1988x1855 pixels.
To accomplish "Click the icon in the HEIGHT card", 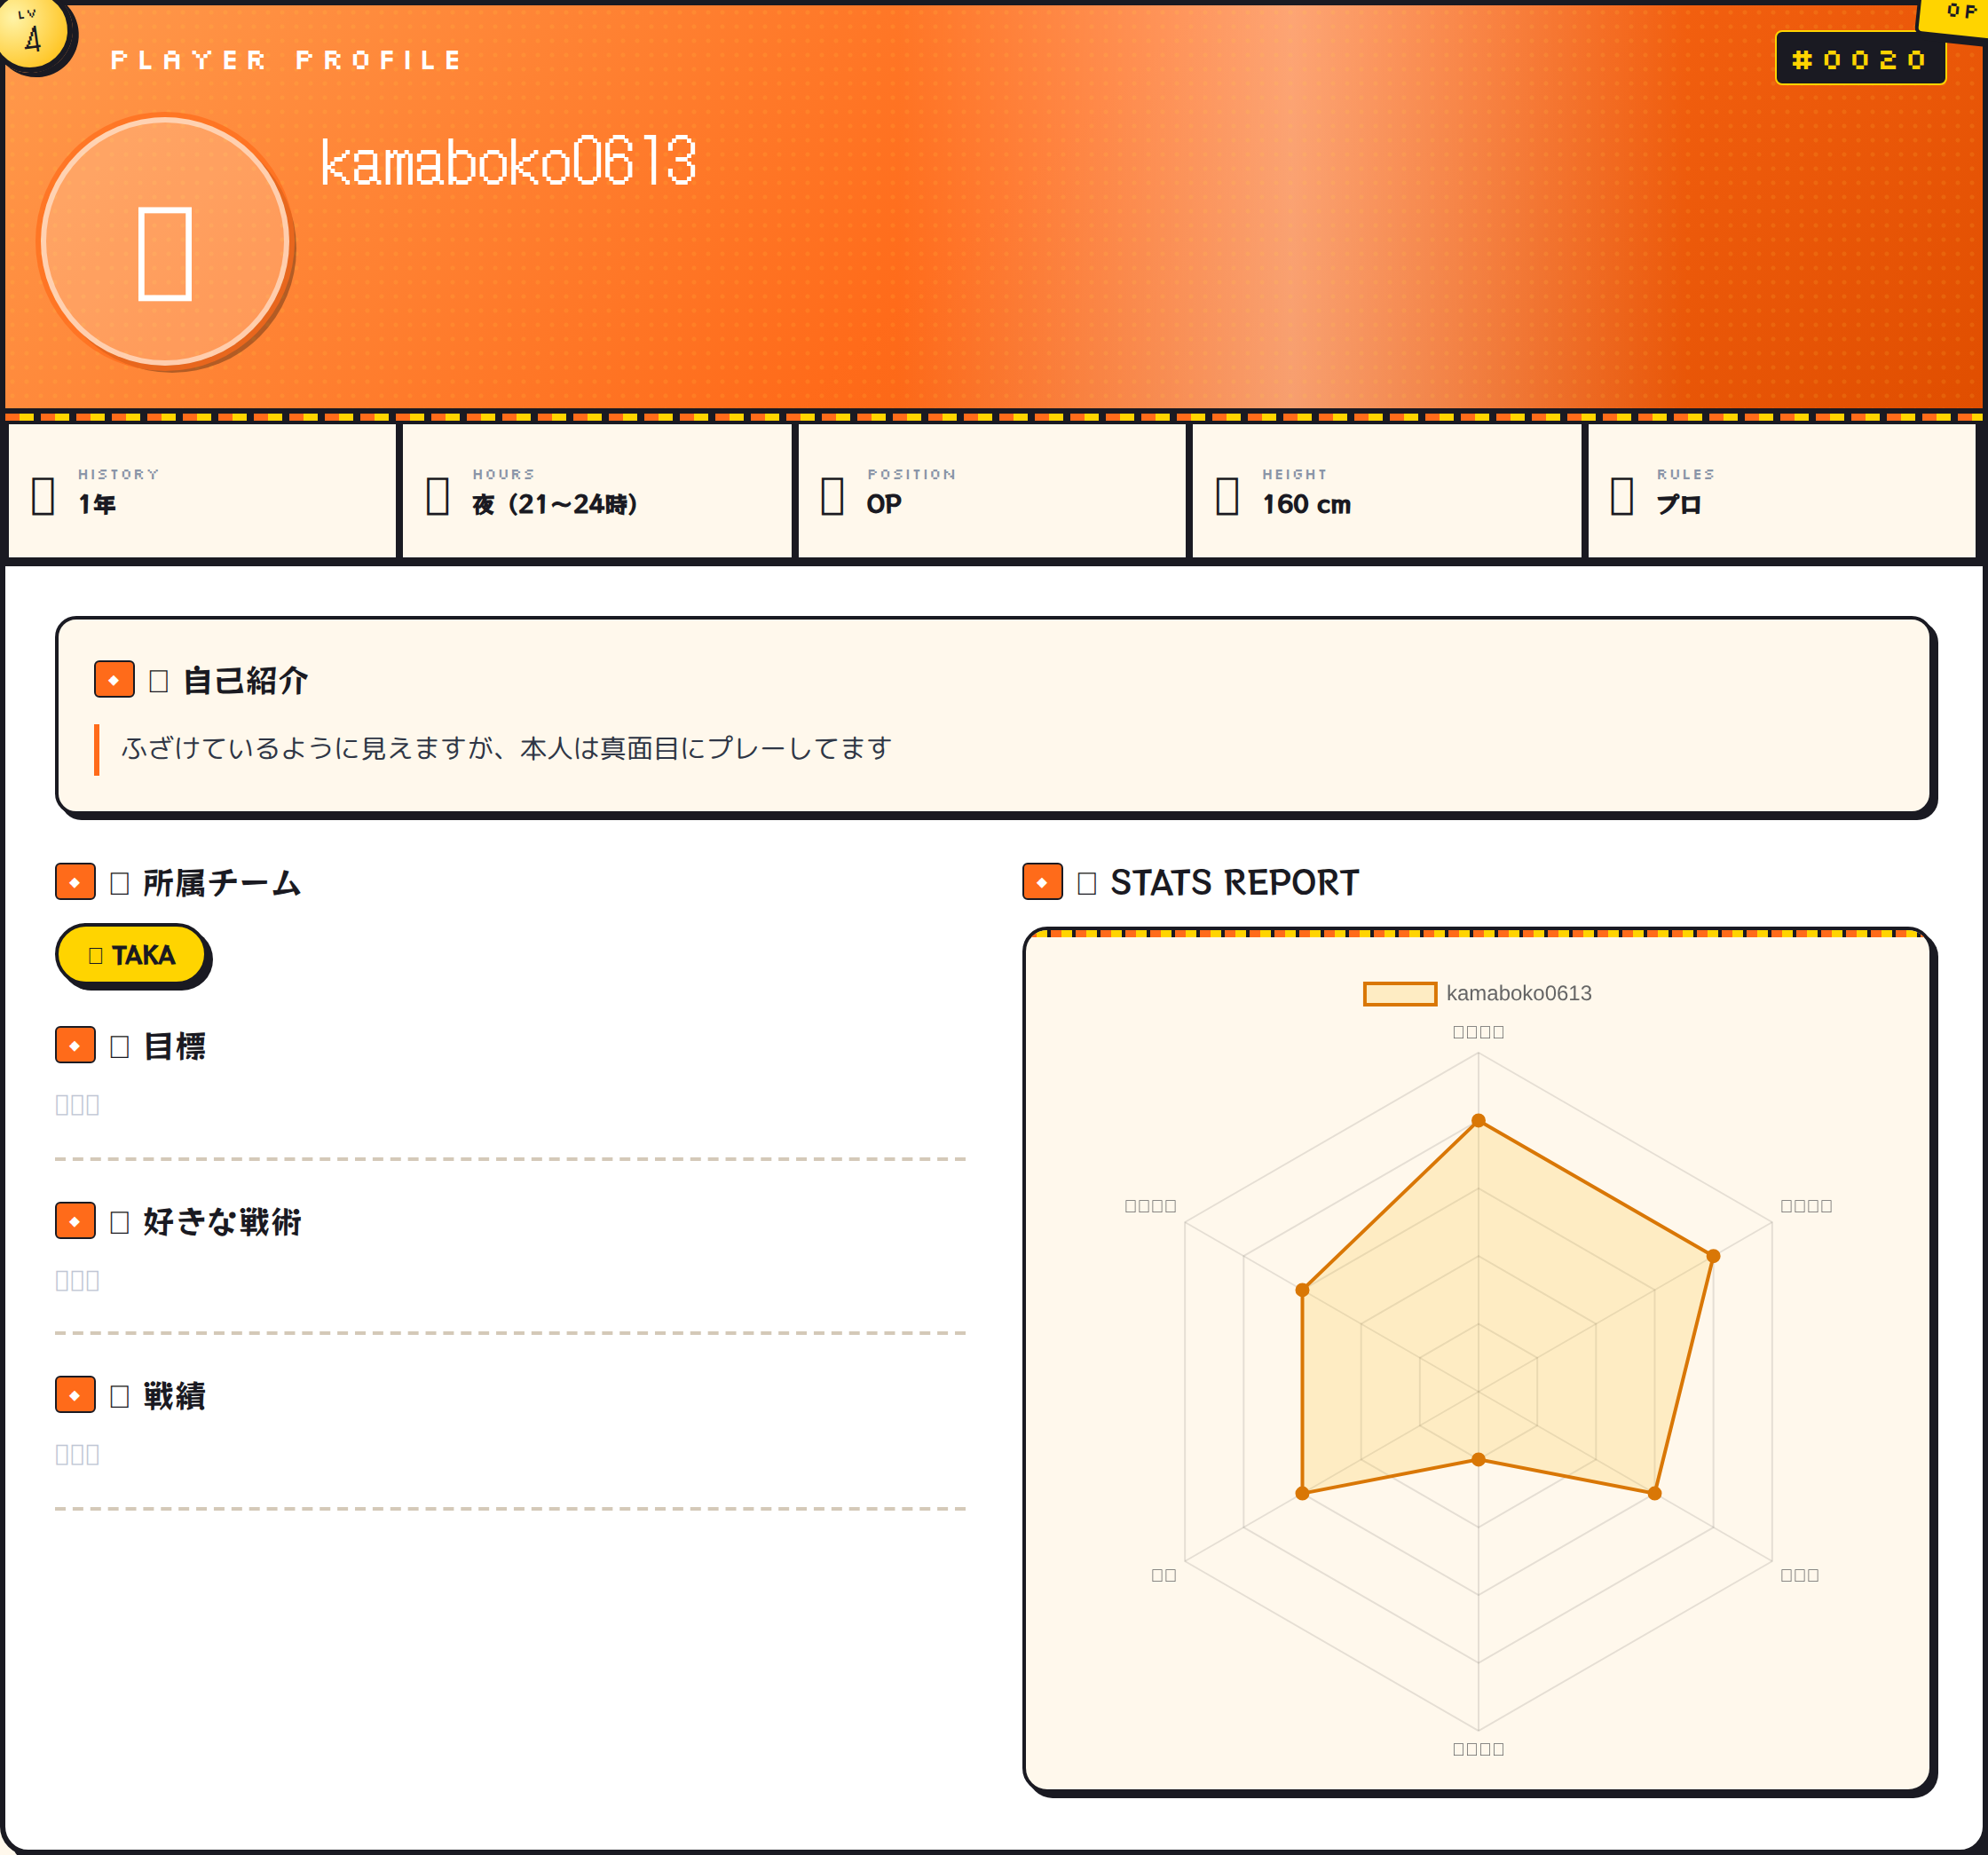I will 1227,495.
